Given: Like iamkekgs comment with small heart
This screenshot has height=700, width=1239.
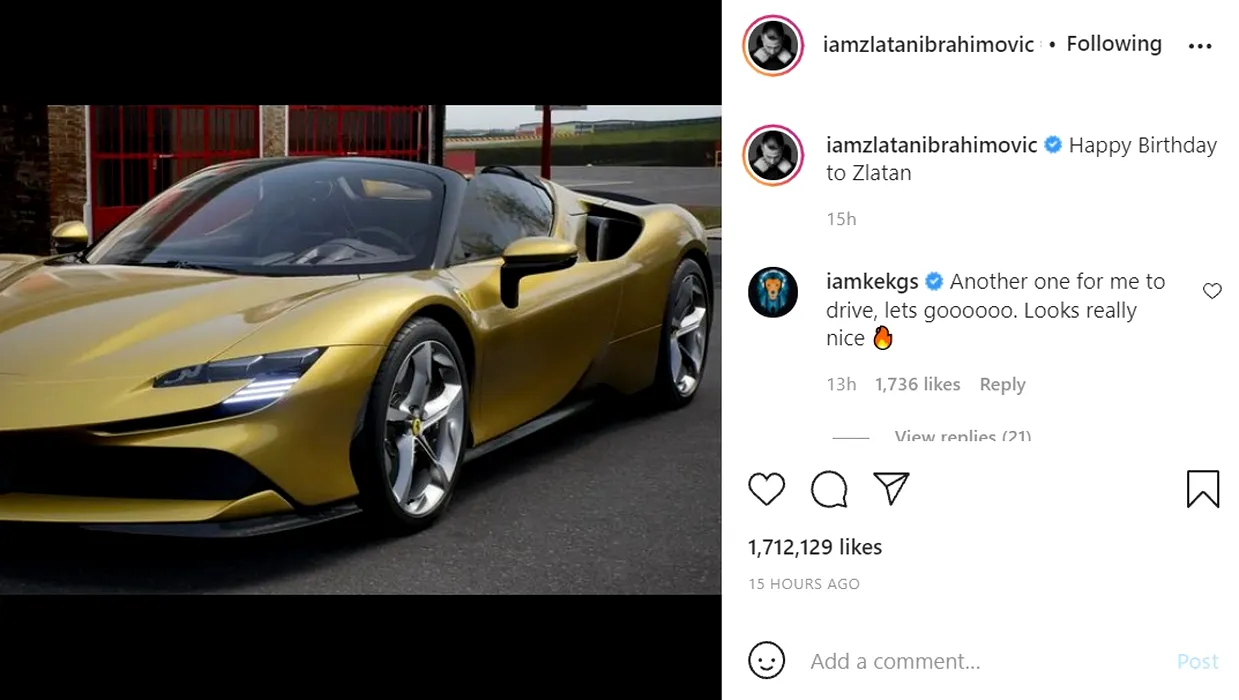Looking at the screenshot, I should pos(1212,291).
